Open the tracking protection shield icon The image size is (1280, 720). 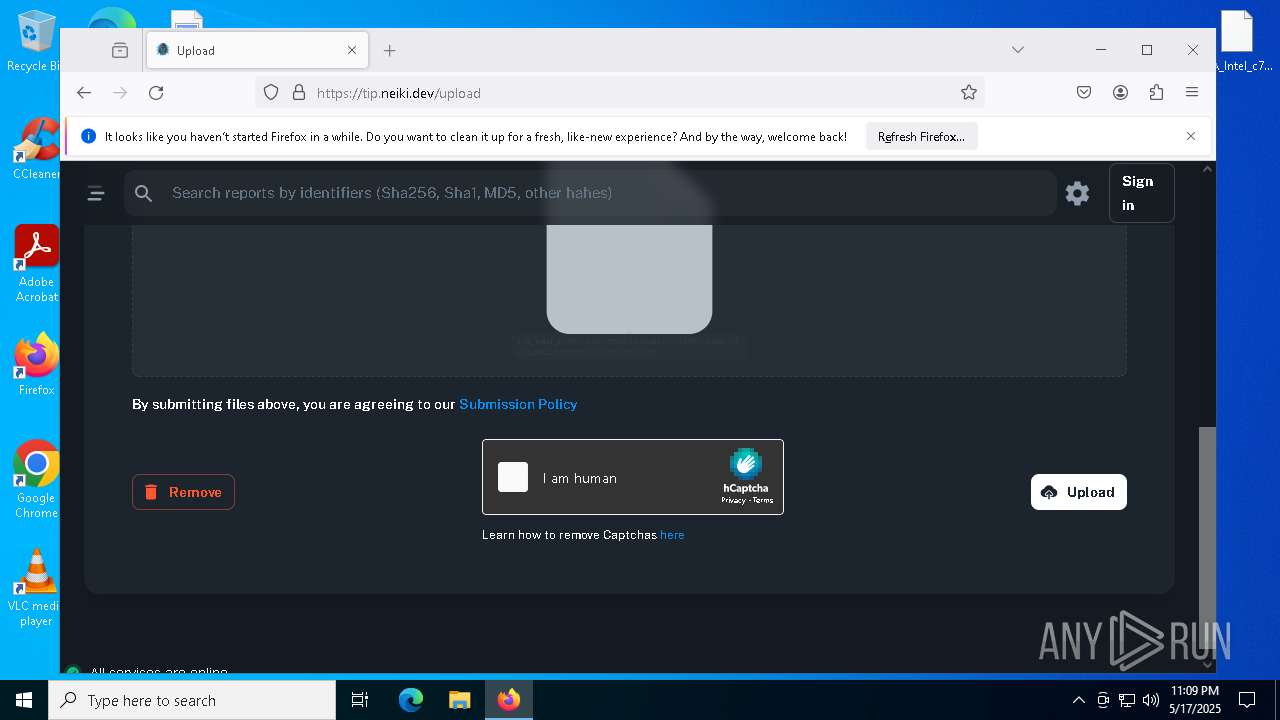[271, 93]
